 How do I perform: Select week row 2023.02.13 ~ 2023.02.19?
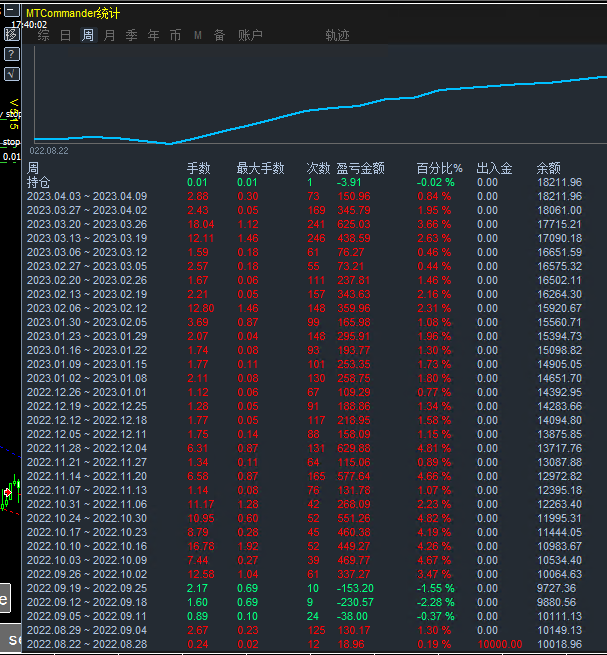[x=304, y=294]
